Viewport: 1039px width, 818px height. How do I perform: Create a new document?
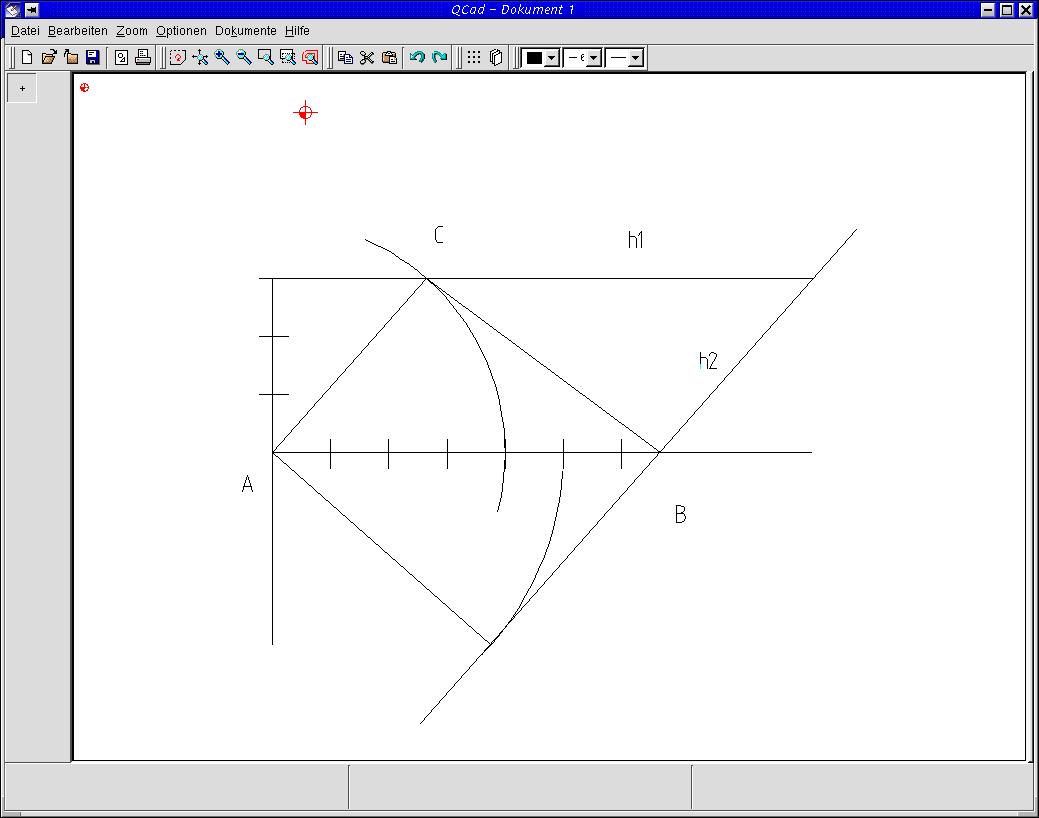coord(27,58)
